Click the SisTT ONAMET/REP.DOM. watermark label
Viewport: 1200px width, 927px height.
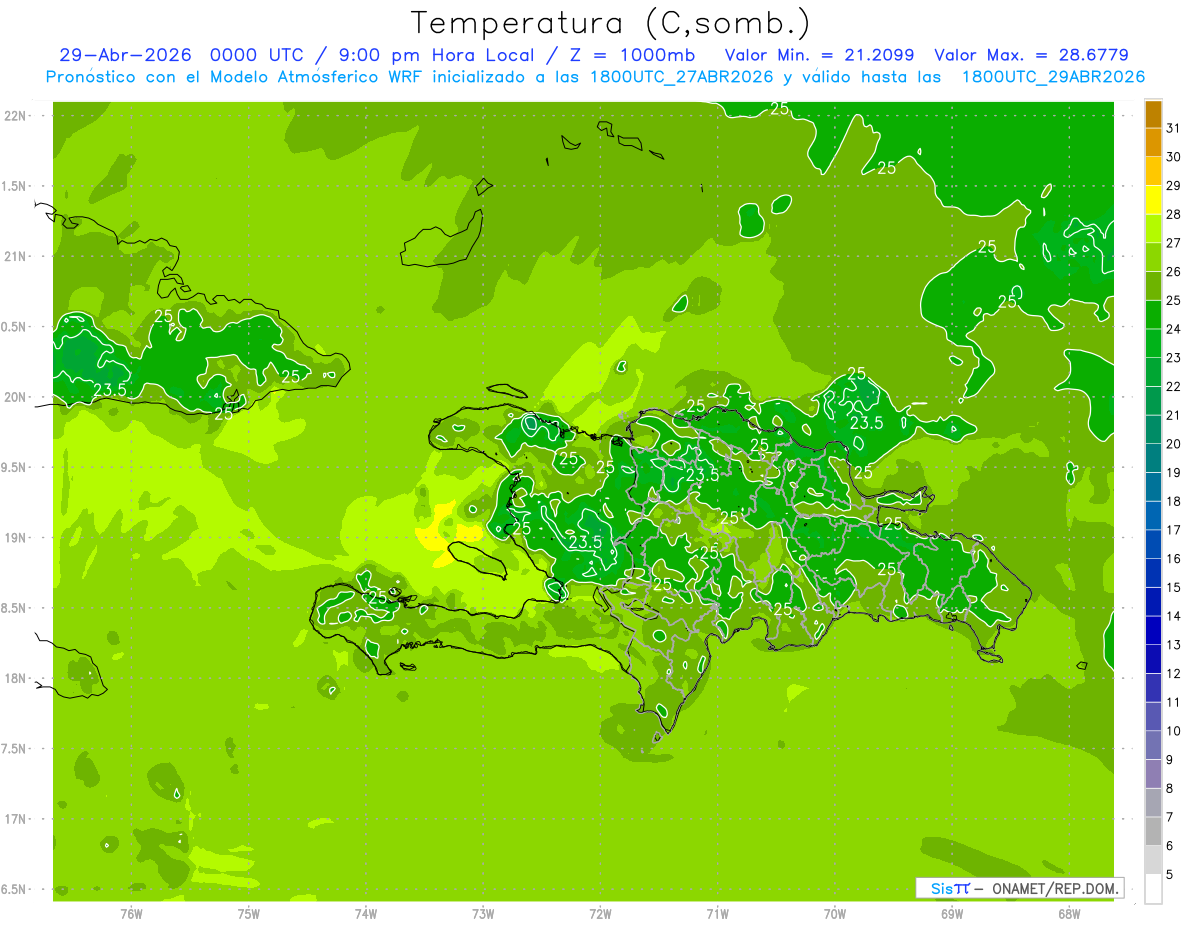coord(1019,888)
